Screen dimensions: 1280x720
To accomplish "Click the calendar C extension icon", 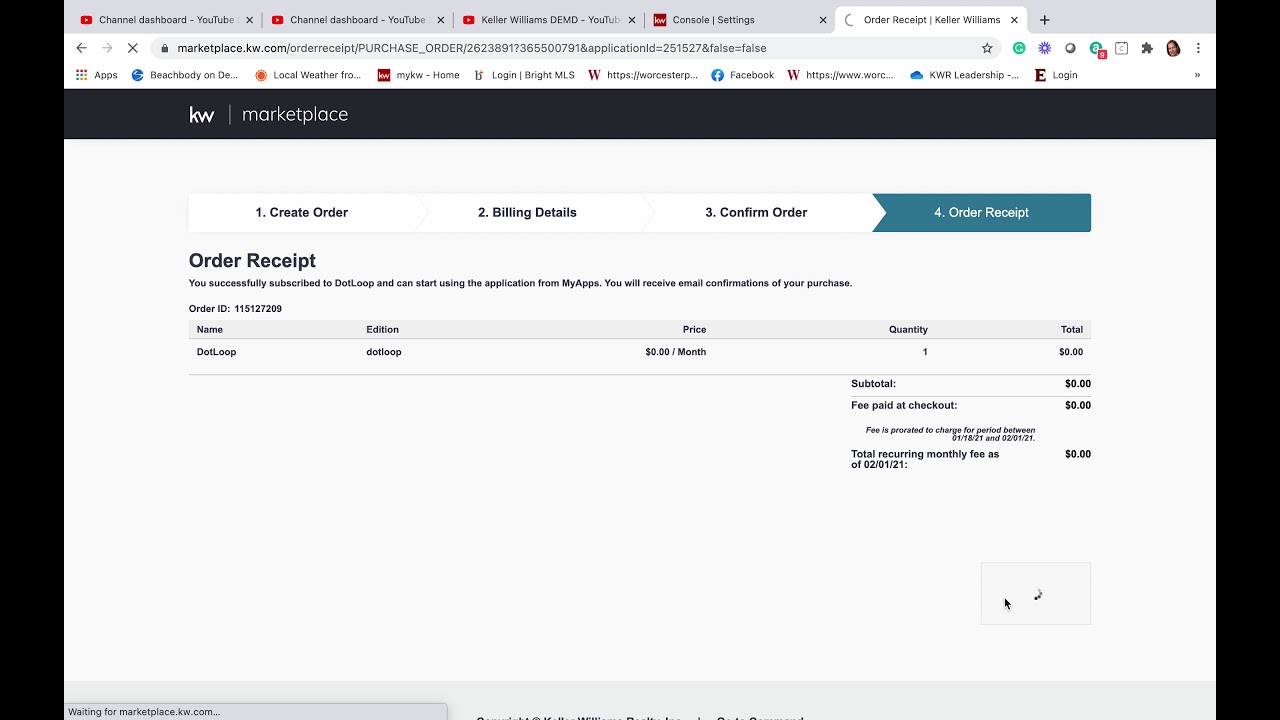I will (x=1122, y=48).
